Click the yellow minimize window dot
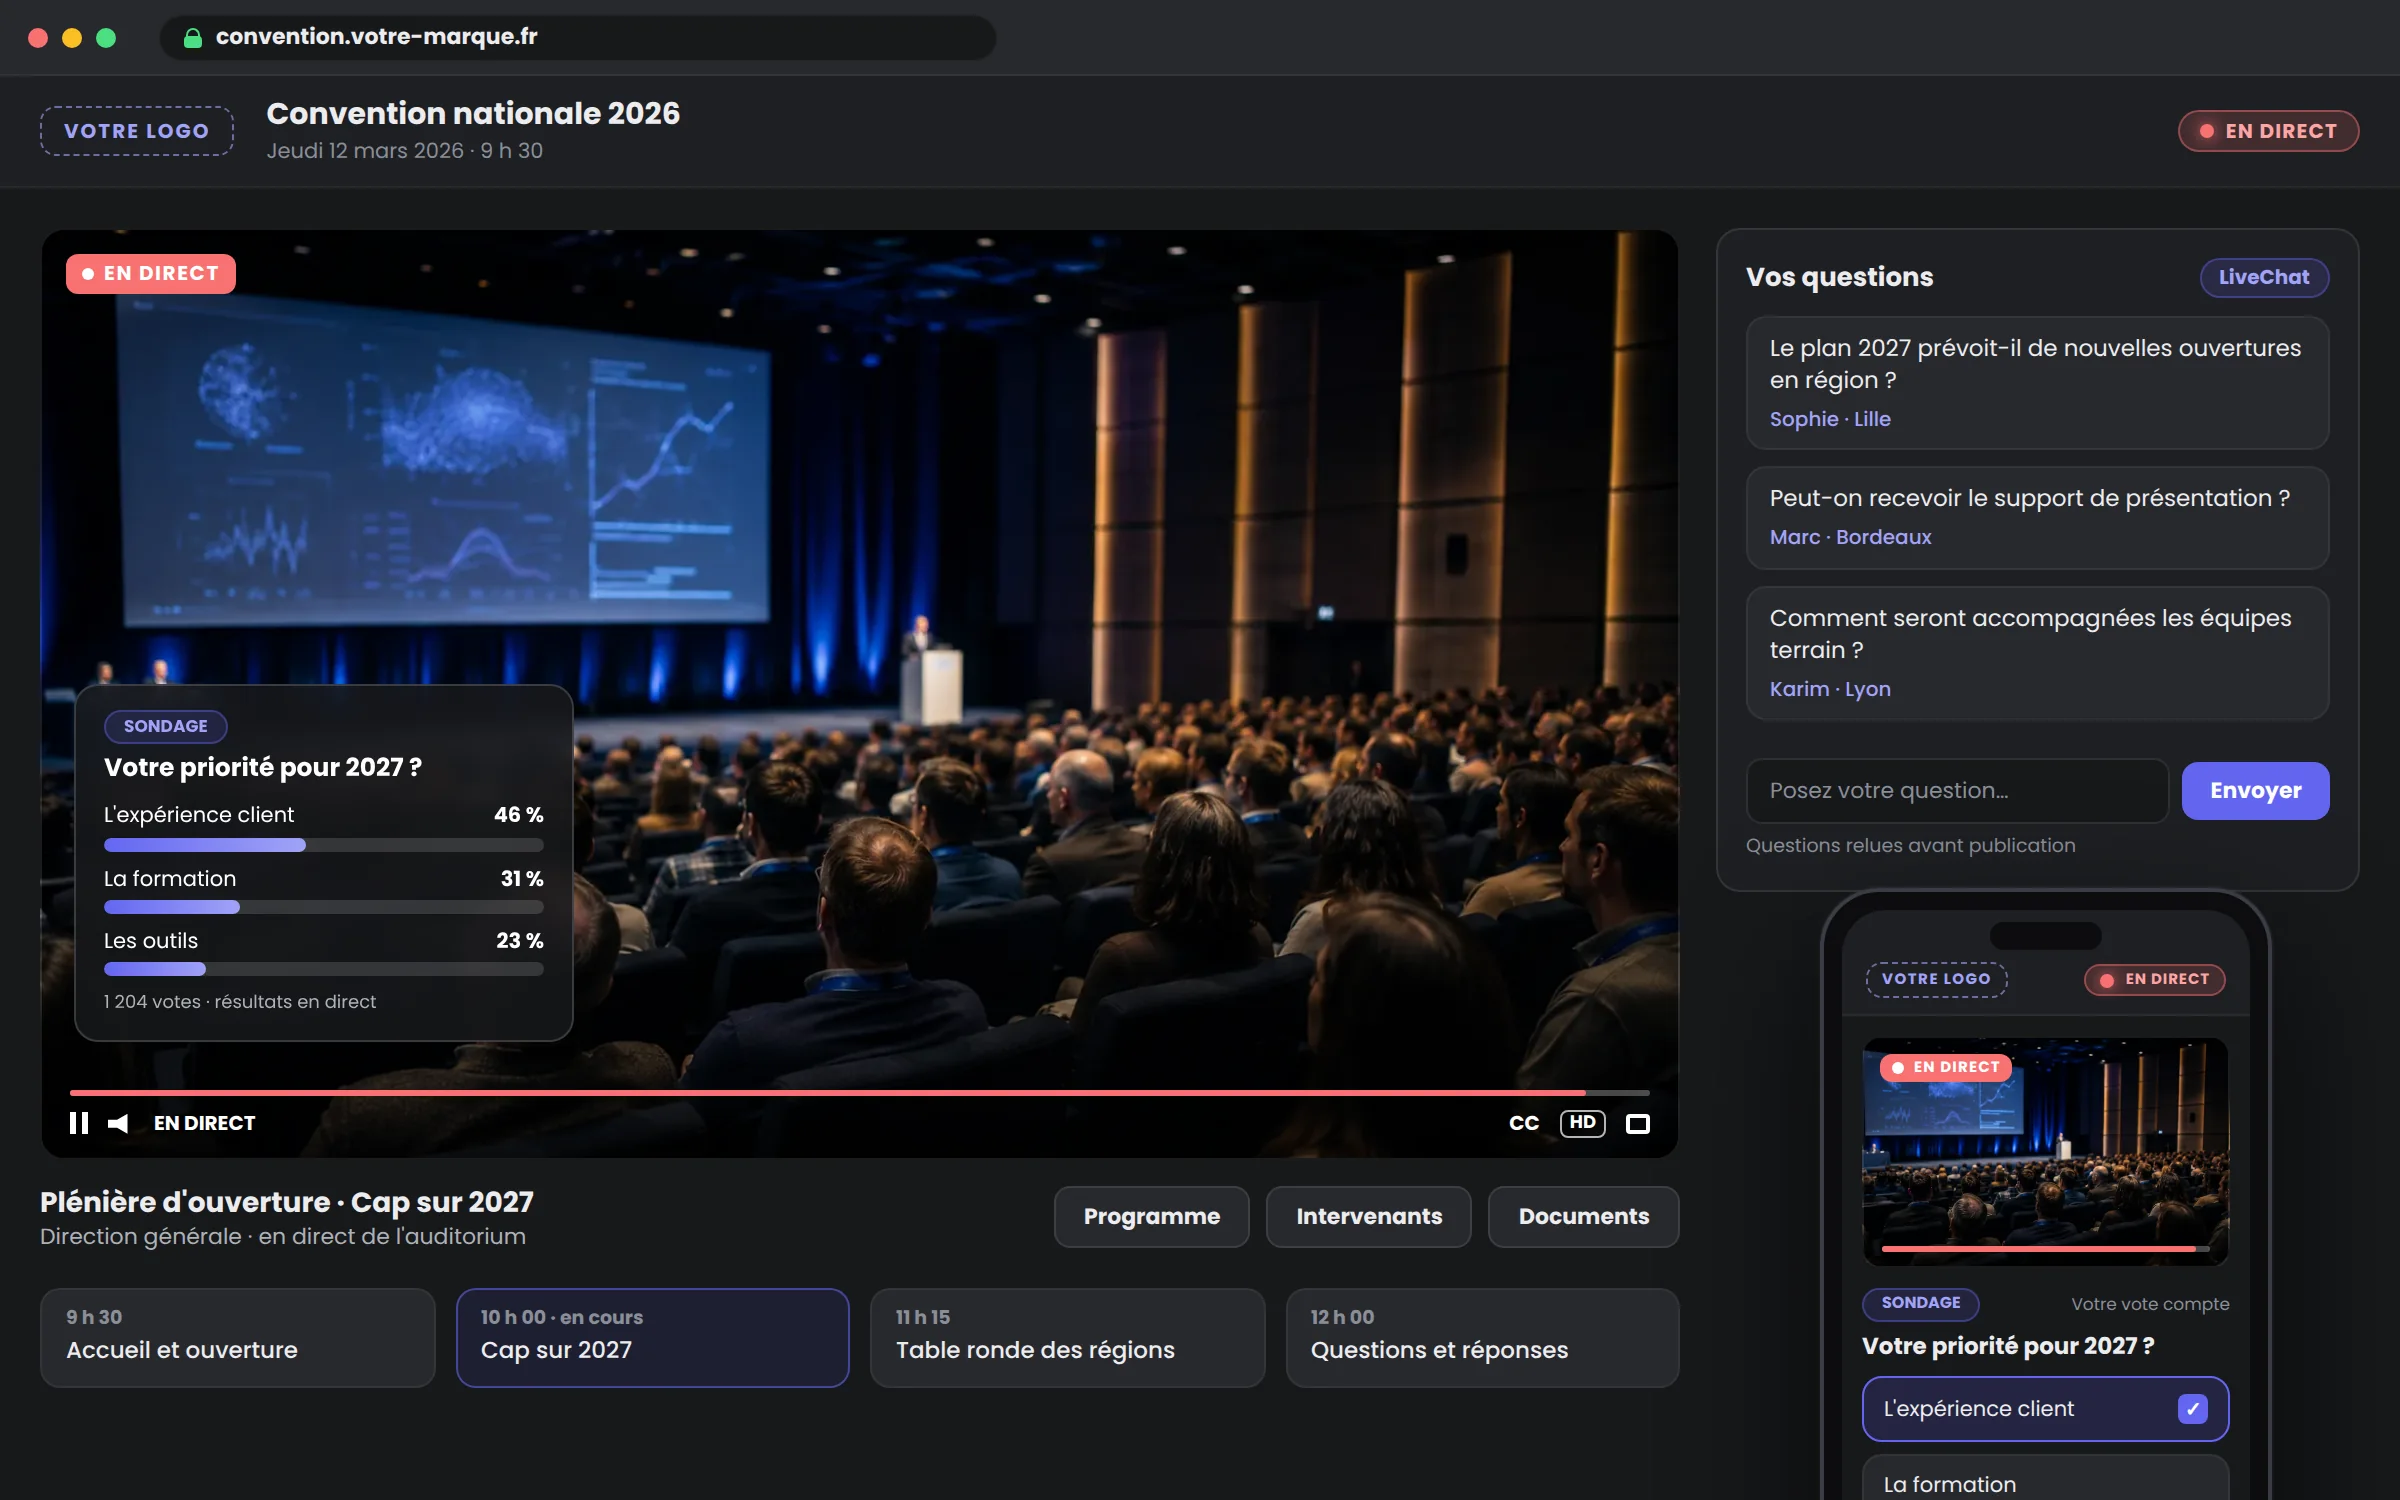The image size is (2400, 1500). [72, 38]
